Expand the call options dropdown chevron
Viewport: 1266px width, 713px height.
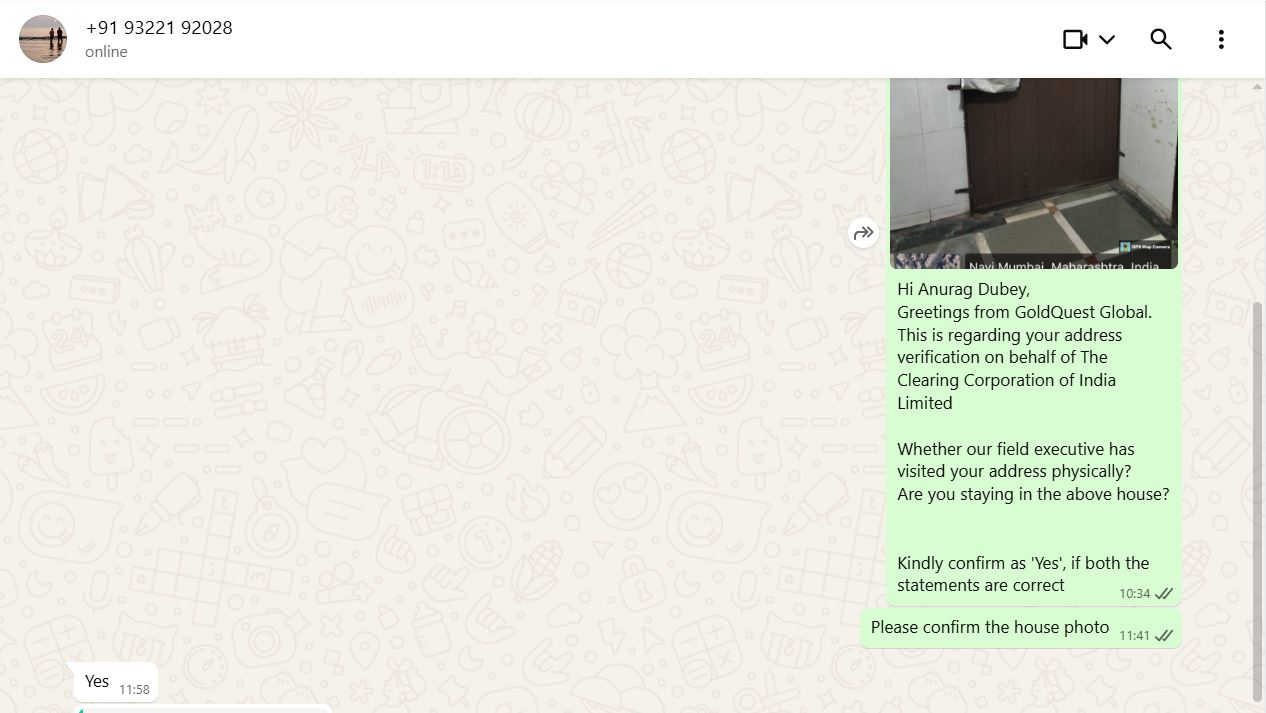coord(1107,40)
